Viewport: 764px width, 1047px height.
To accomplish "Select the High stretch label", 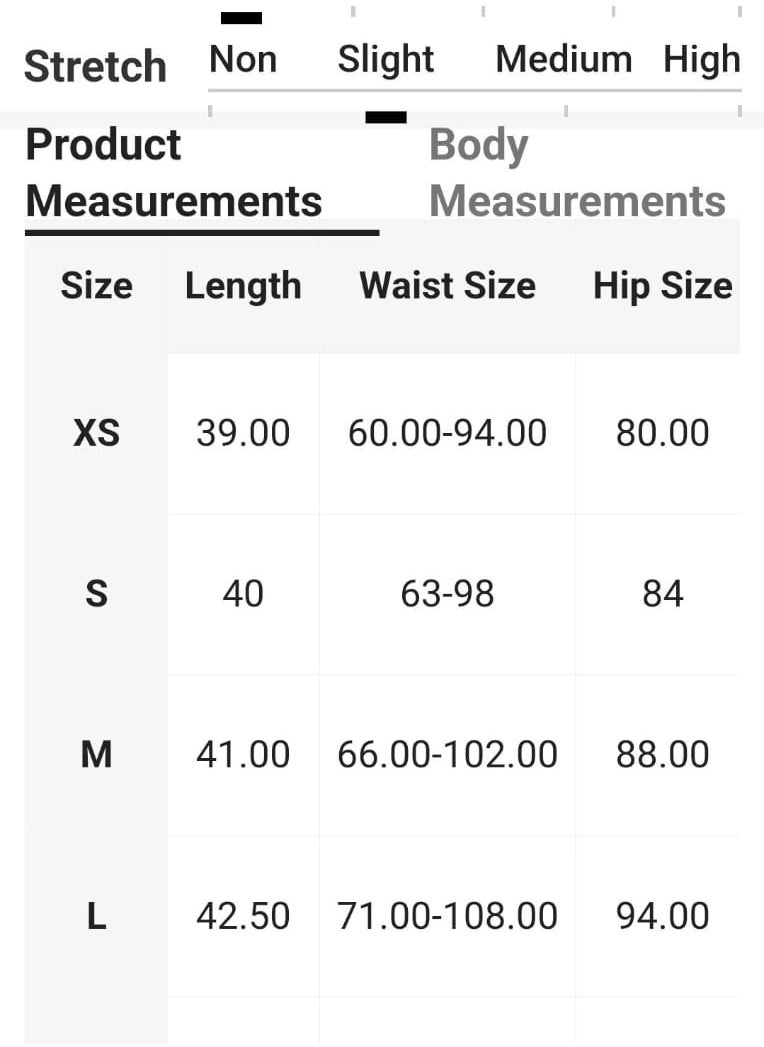I will pos(702,59).
